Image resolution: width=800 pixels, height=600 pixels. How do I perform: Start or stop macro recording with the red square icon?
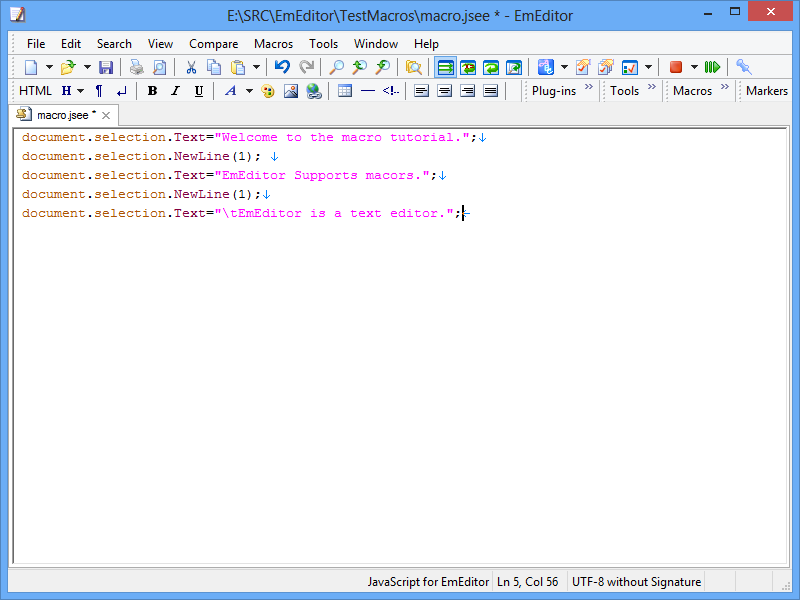click(676, 67)
